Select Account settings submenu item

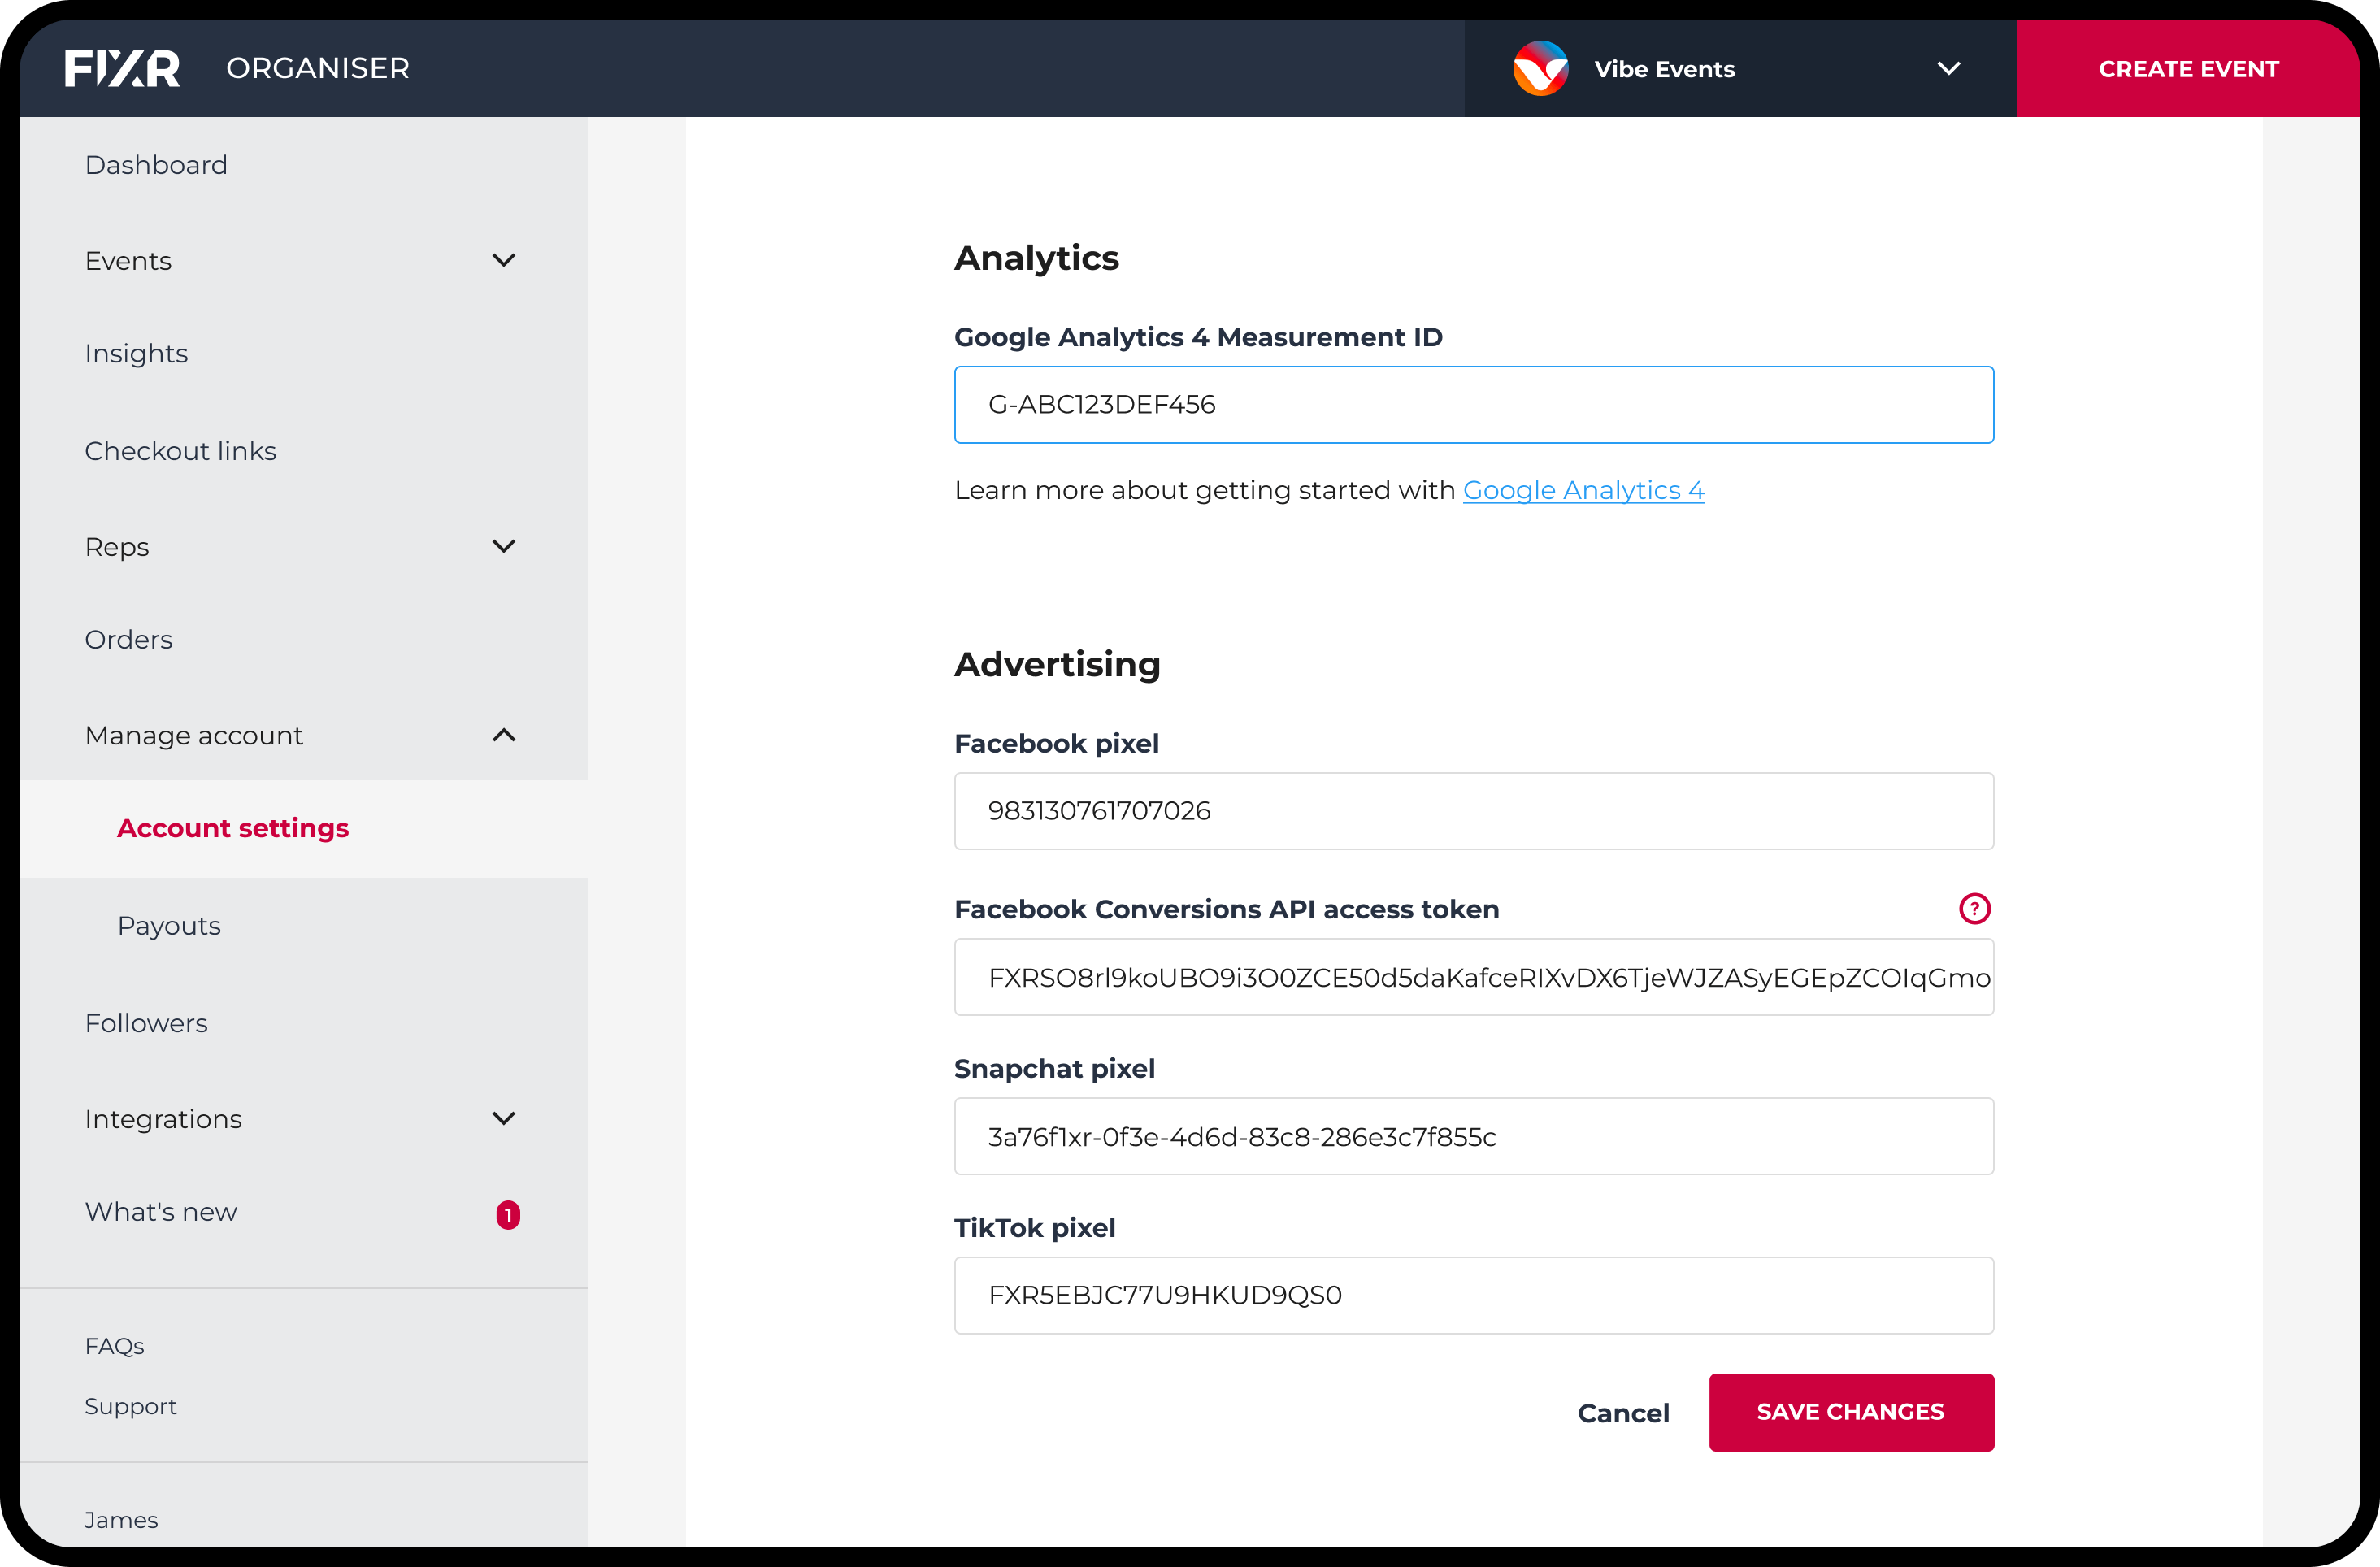(x=233, y=828)
